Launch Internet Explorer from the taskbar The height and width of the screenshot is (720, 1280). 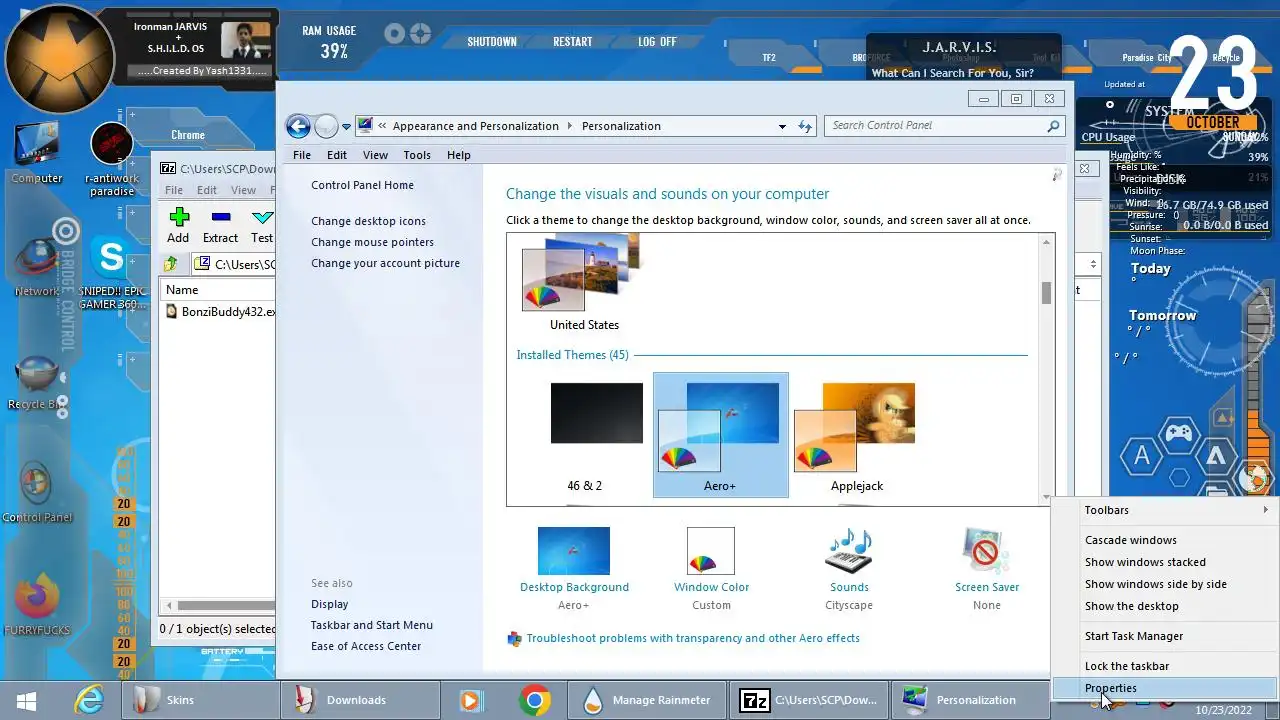coord(90,701)
